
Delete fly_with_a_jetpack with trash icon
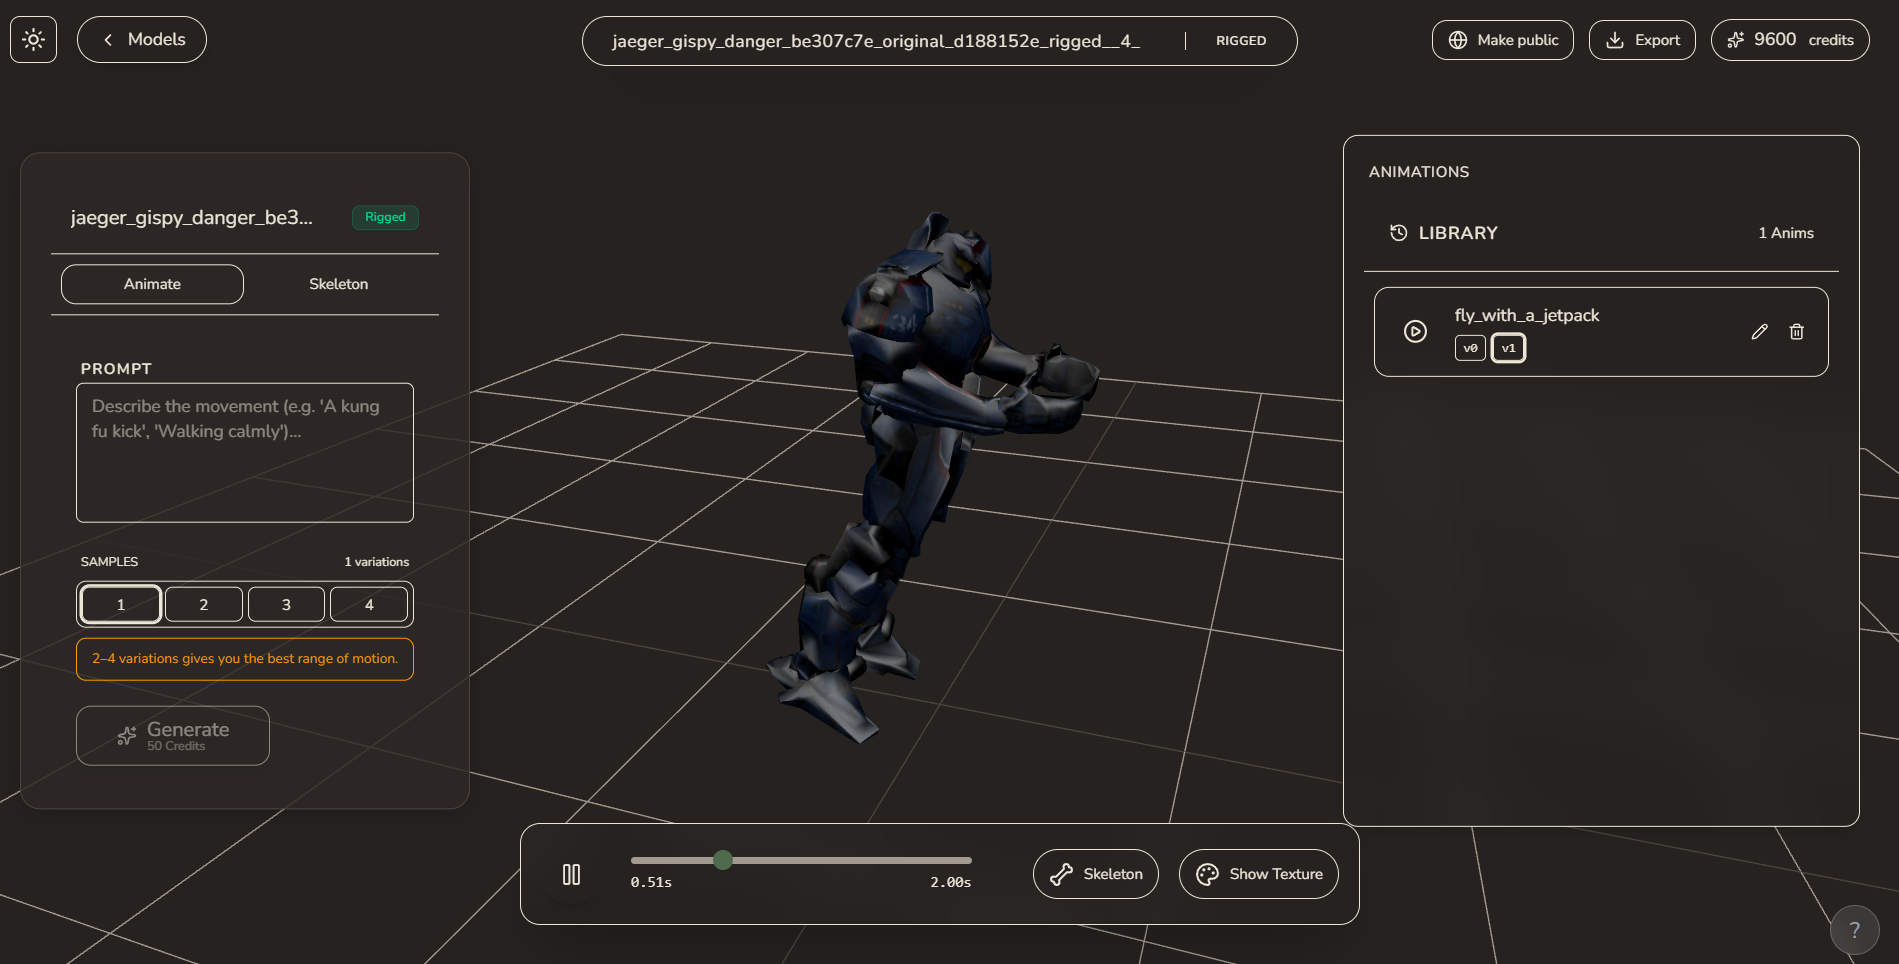coord(1797,331)
